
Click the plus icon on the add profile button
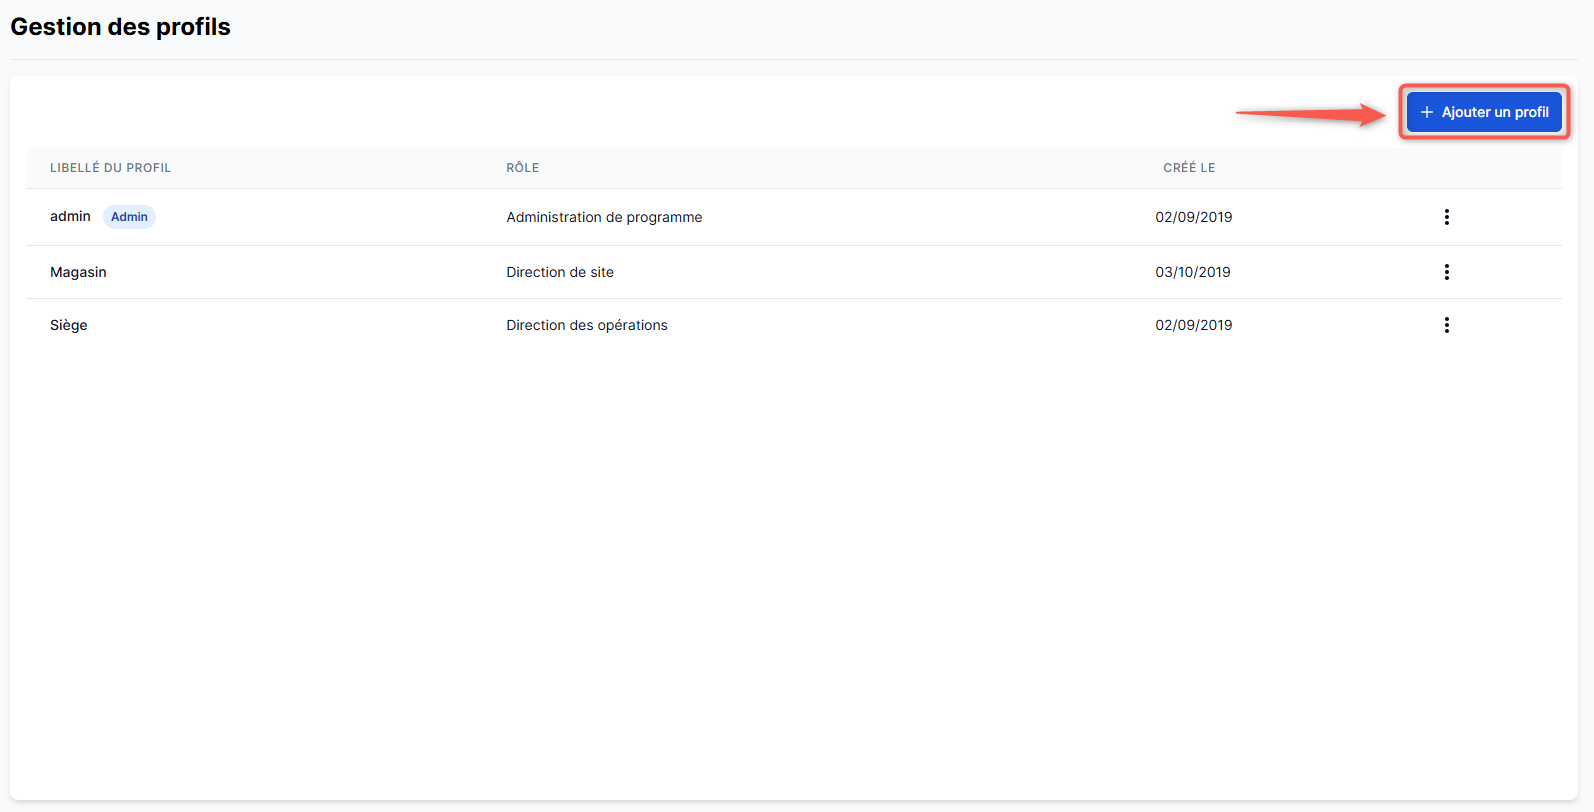pyautogui.click(x=1427, y=112)
